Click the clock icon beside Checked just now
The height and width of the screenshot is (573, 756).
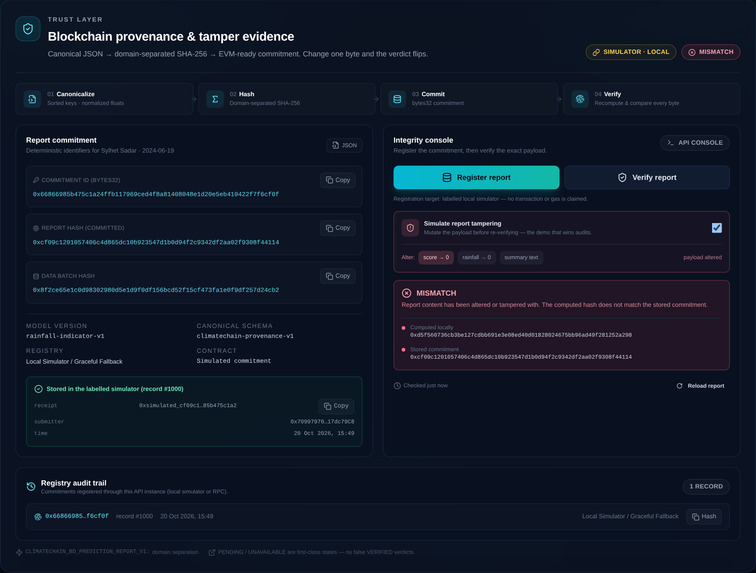(397, 385)
